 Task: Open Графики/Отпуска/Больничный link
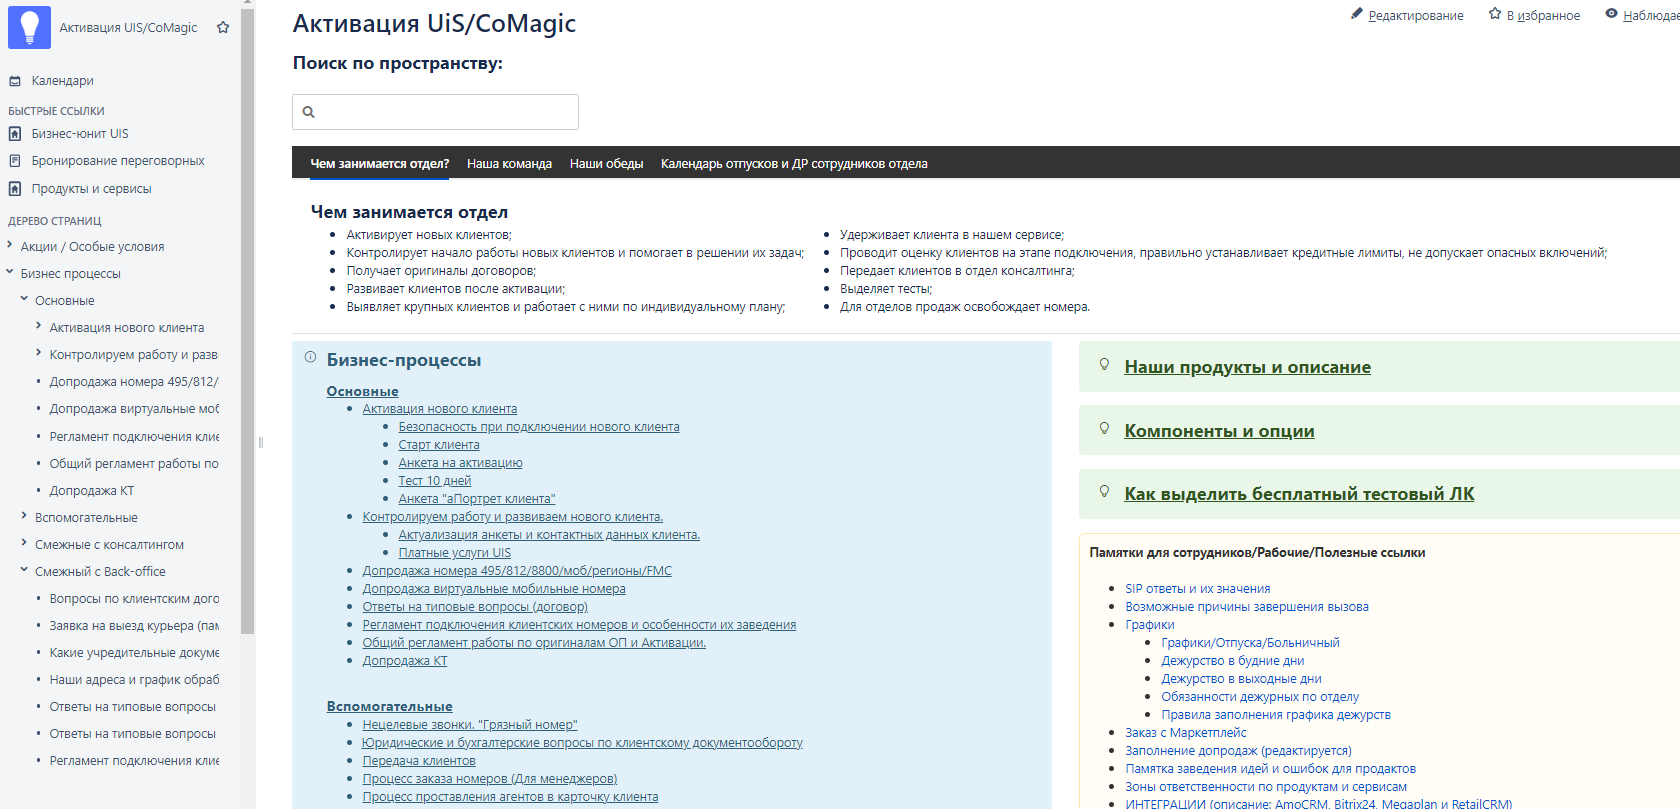point(1250,643)
